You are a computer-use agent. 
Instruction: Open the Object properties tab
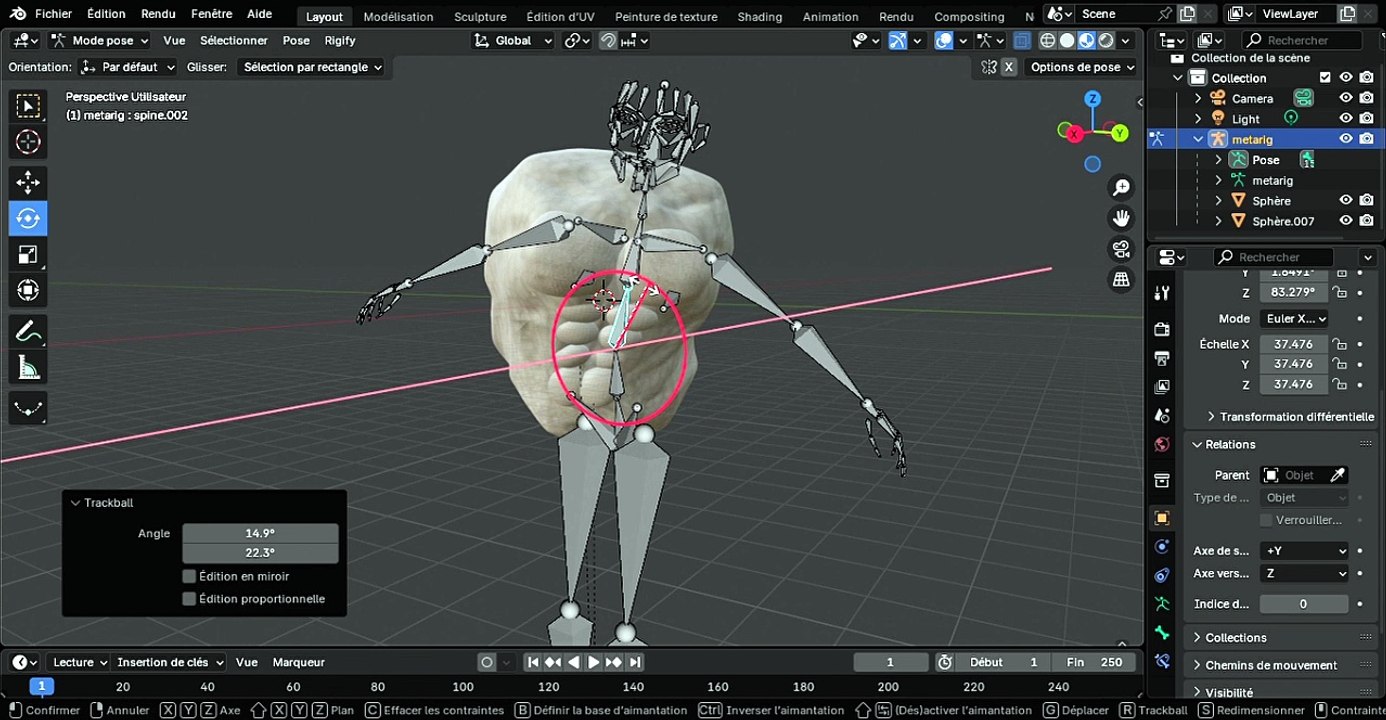point(1162,518)
